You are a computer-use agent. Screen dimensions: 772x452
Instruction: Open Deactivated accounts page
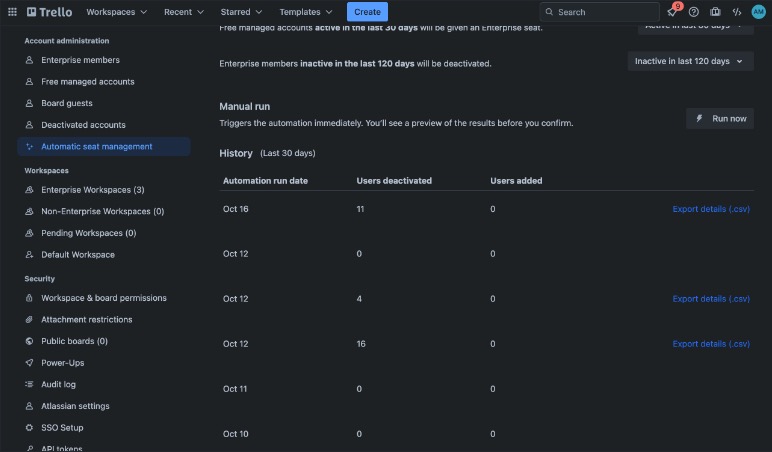click(83, 125)
